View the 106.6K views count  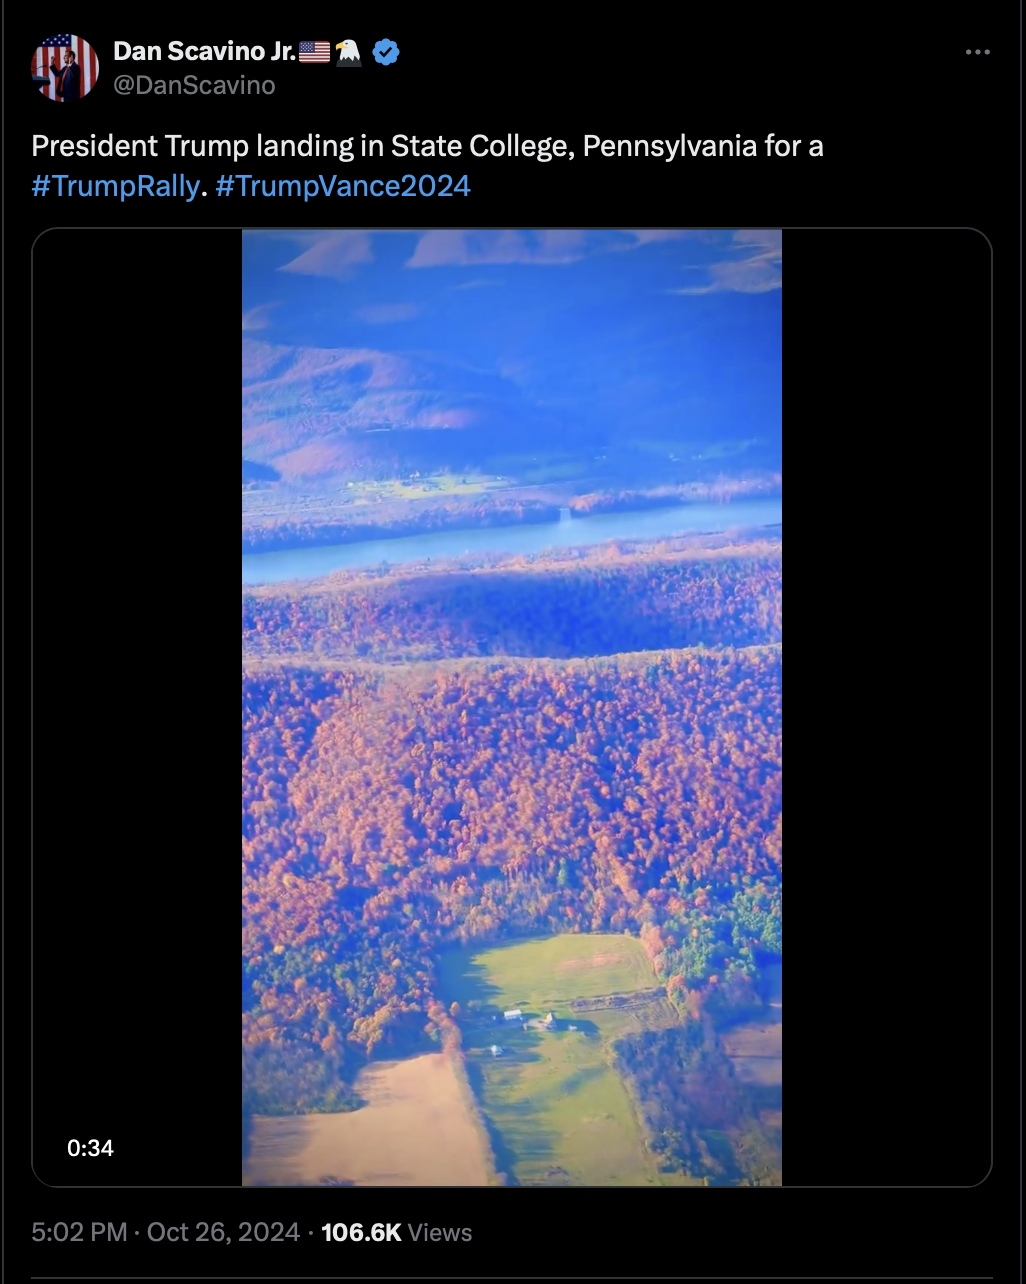click(x=361, y=1232)
